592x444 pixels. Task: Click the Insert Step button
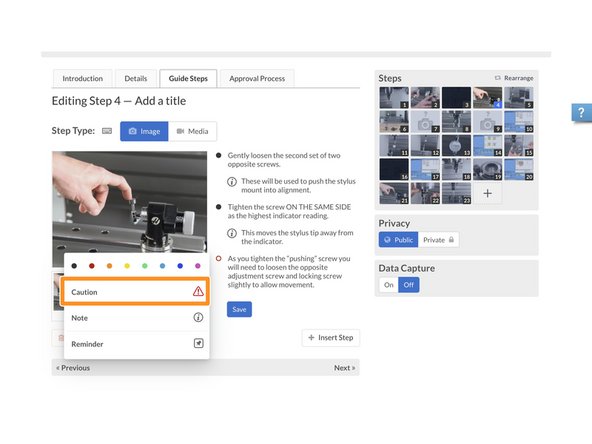331,338
